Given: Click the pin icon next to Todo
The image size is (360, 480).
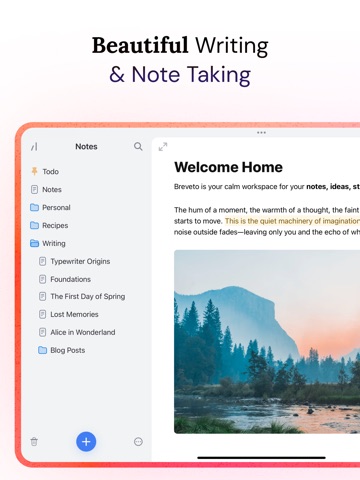Looking at the screenshot, I should pos(34,171).
